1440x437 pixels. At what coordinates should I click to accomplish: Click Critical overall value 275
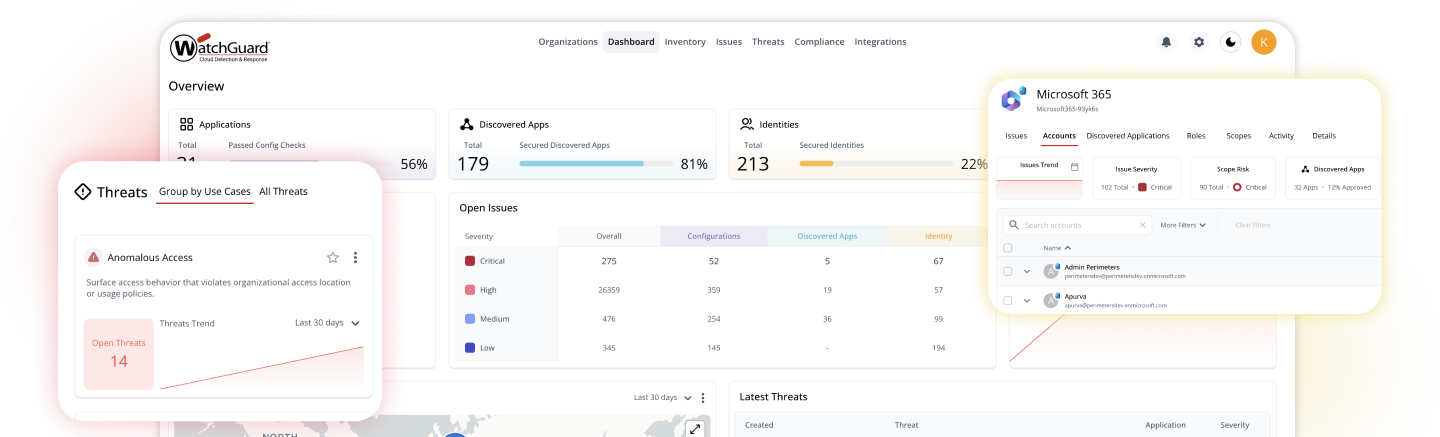point(609,261)
